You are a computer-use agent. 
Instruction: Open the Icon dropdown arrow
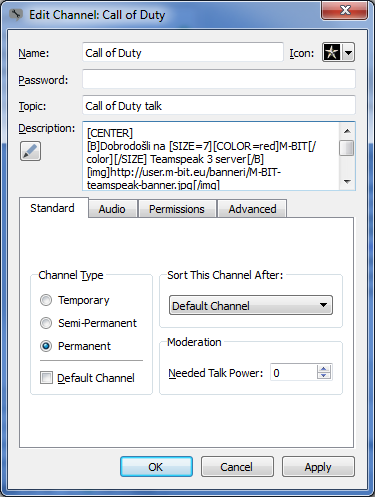(x=348, y=52)
